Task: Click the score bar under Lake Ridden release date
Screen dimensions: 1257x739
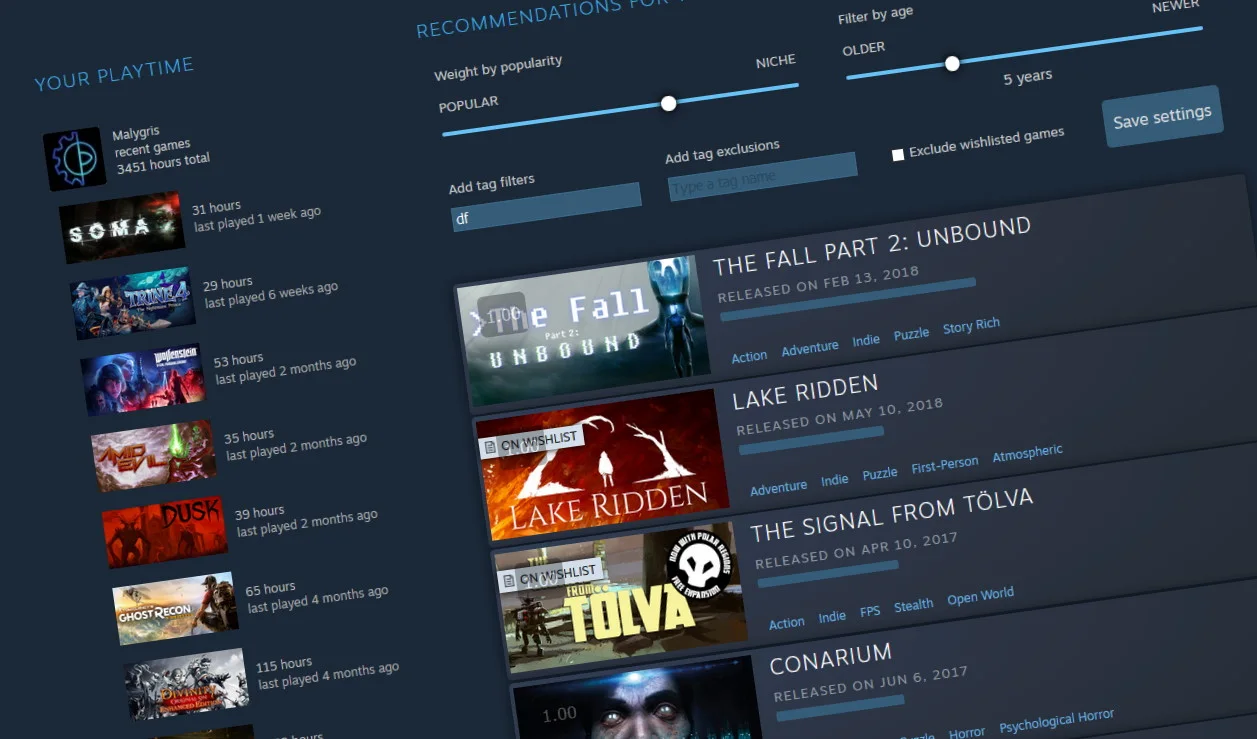Action: pyautogui.click(x=811, y=441)
